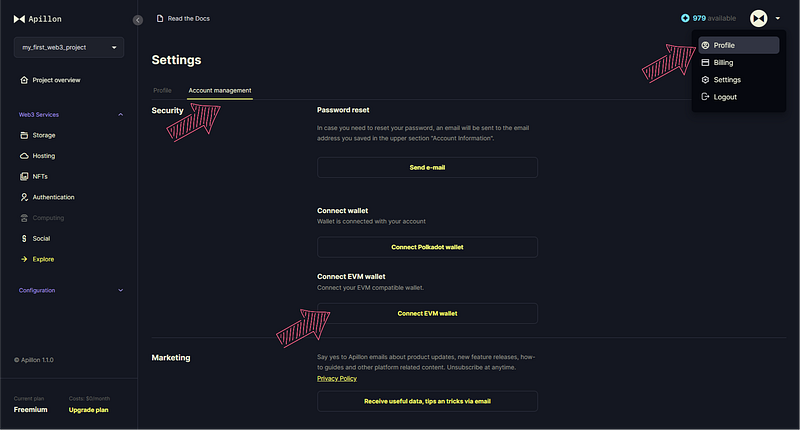Open Project overview home item
The width and height of the screenshot is (800, 430).
click(50, 80)
